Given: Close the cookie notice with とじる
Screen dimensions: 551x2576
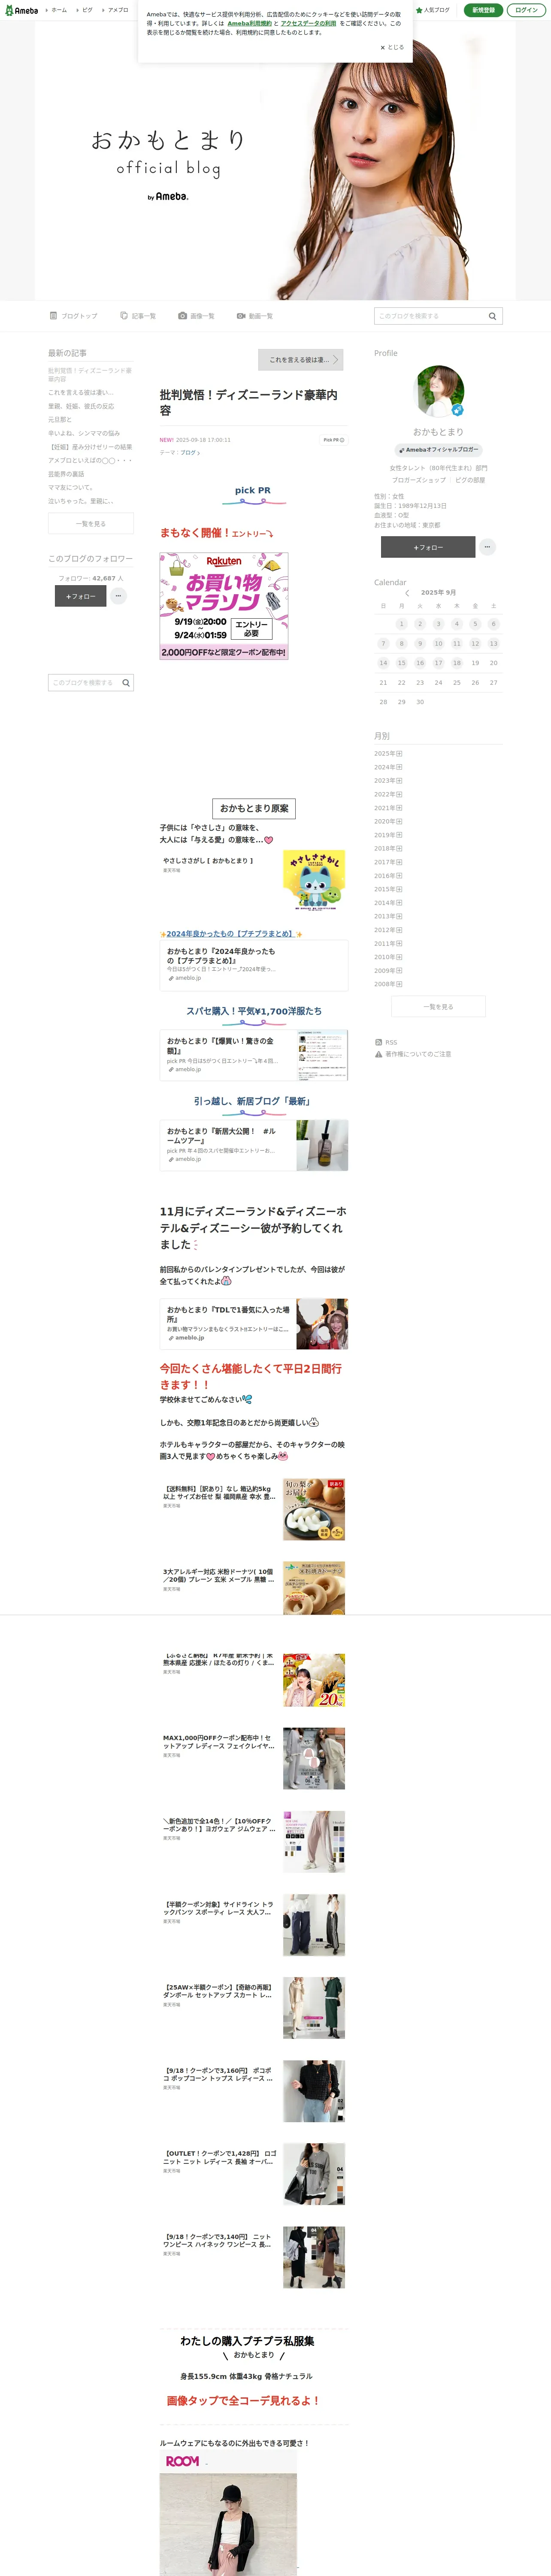Looking at the screenshot, I should click(x=392, y=47).
